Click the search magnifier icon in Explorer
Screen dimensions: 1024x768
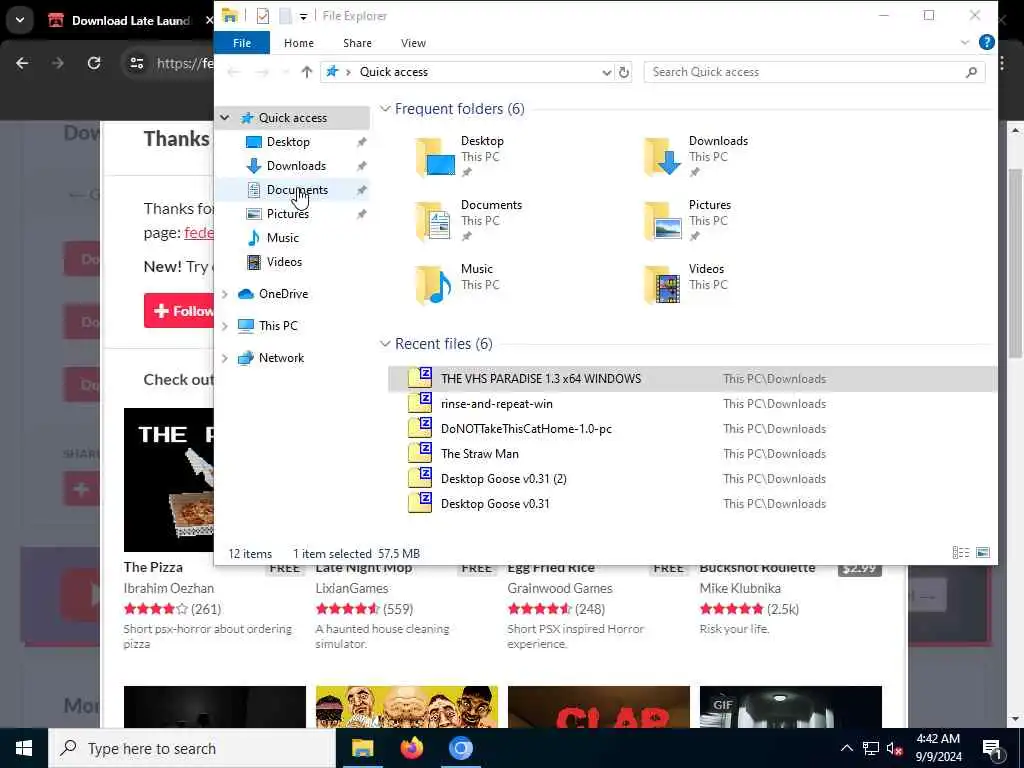click(971, 72)
